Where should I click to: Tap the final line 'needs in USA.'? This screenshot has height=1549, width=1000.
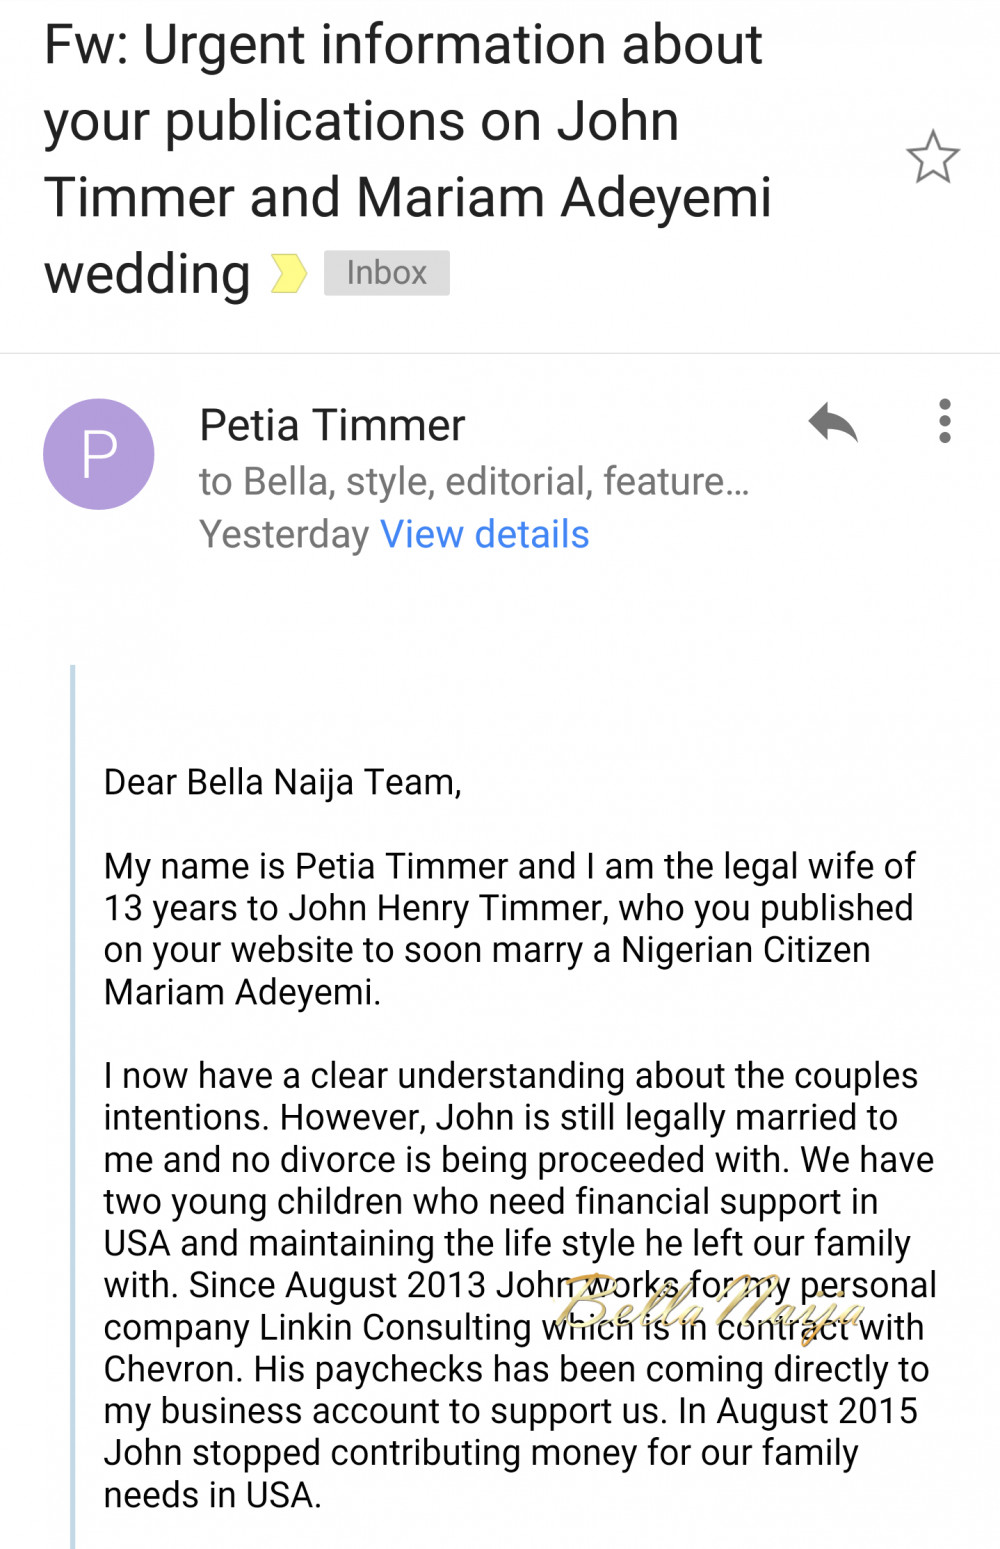tap(212, 1495)
